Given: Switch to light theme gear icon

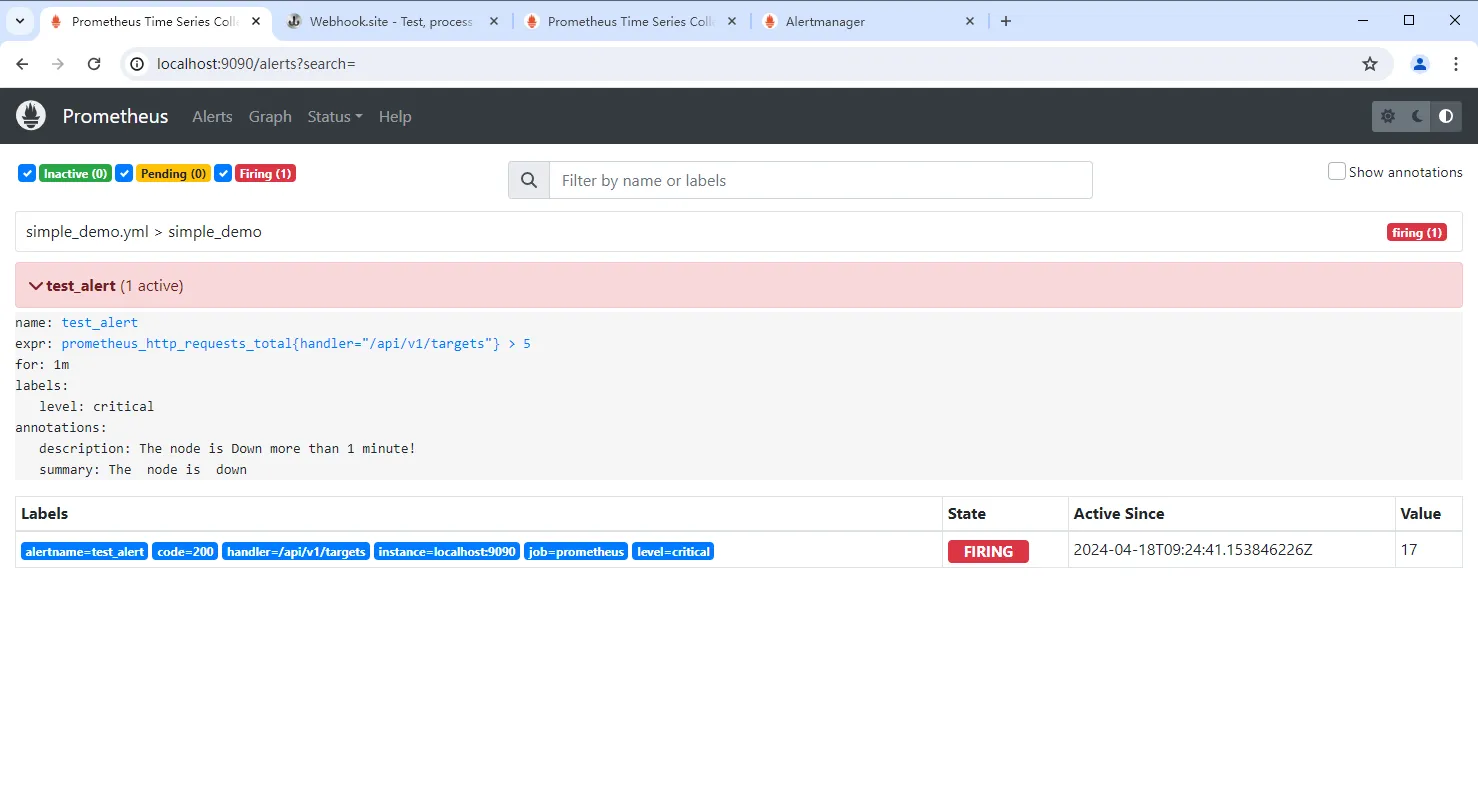Looking at the screenshot, I should 1388,116.
